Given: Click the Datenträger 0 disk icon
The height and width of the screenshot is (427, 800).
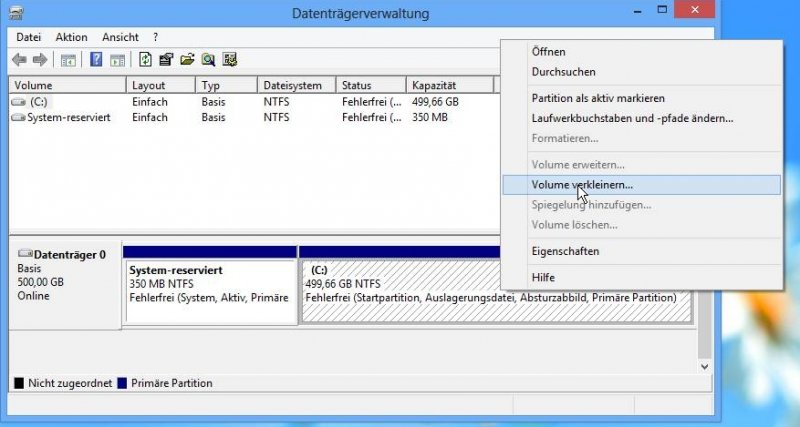Looking at the screenshot, I should click(x=25, y=254).
